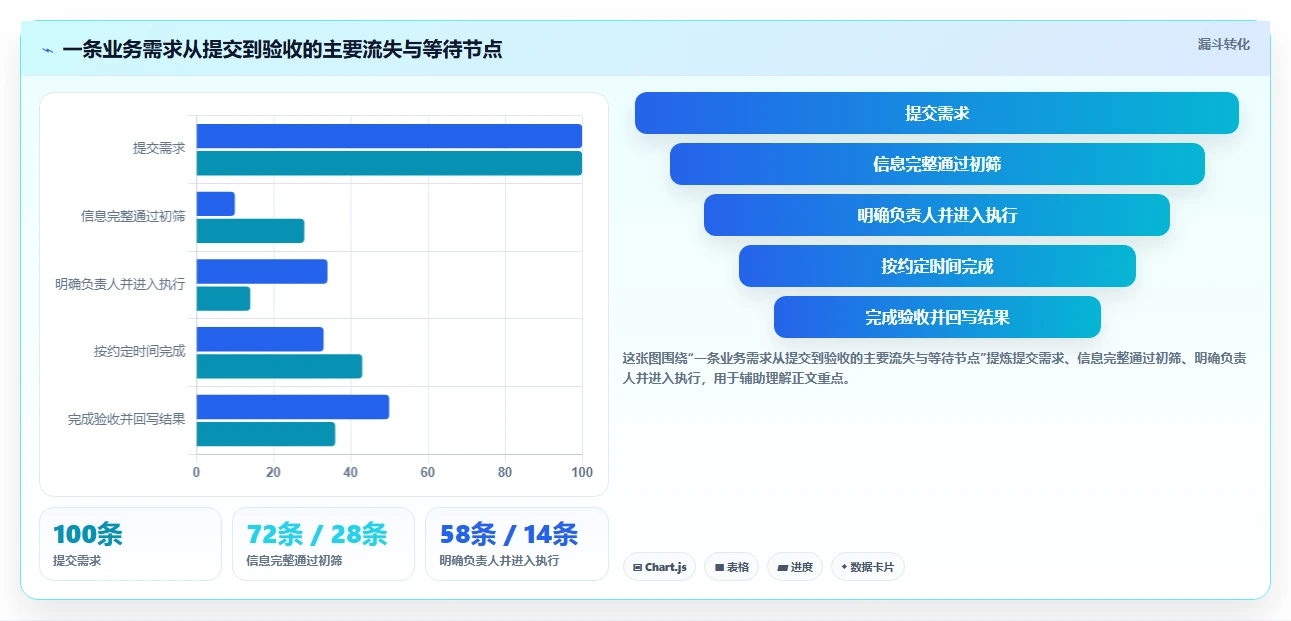Click the teal bar for 完成验收并回写结果

[266, 434]
